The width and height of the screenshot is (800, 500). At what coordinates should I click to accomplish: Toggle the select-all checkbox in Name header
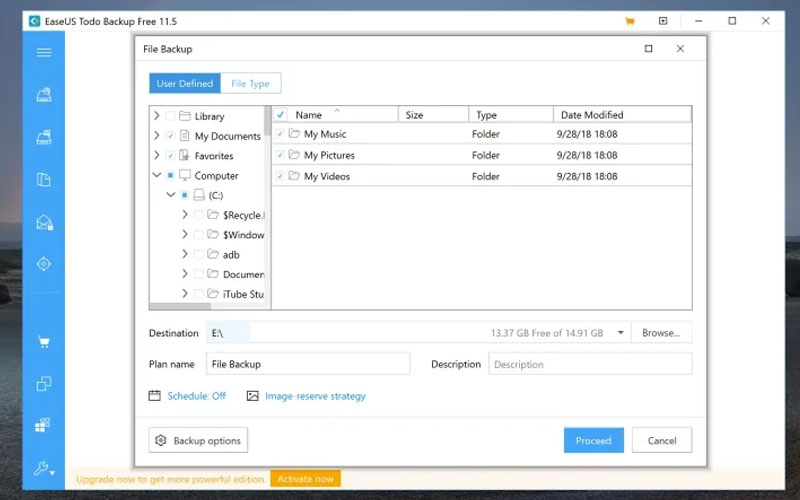280,114
